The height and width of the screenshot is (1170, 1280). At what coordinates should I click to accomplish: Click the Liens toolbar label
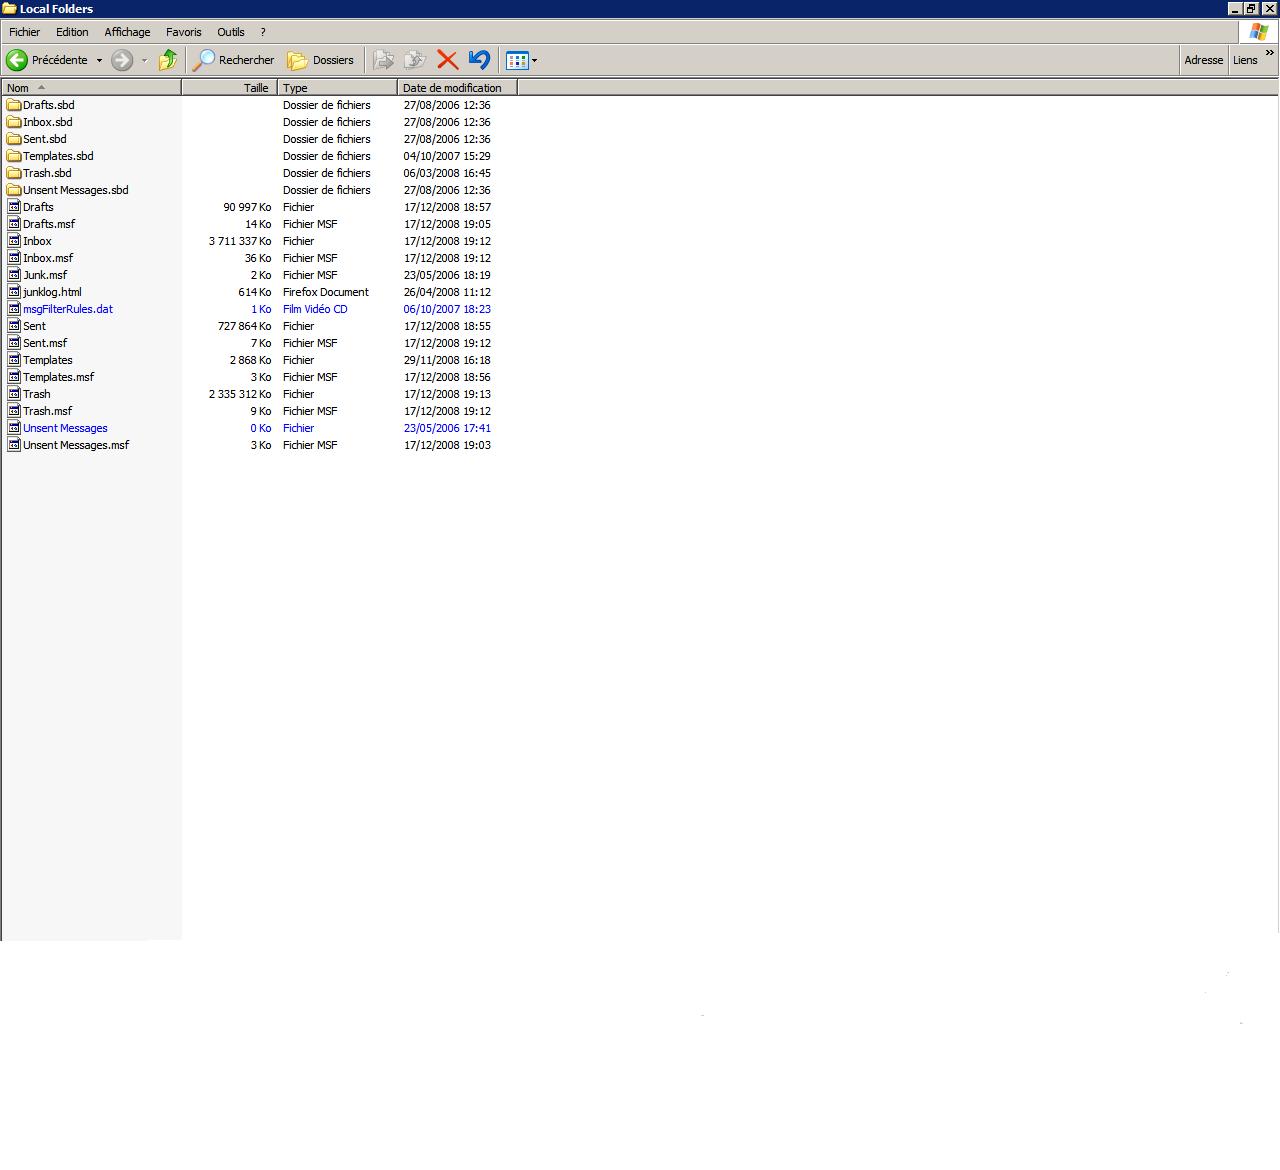coord(1245,60)
